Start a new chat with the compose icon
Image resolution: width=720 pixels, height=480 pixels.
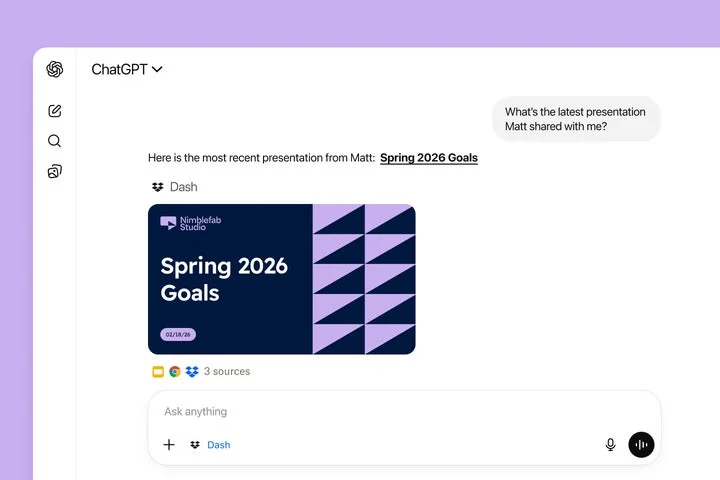[55, 111]
